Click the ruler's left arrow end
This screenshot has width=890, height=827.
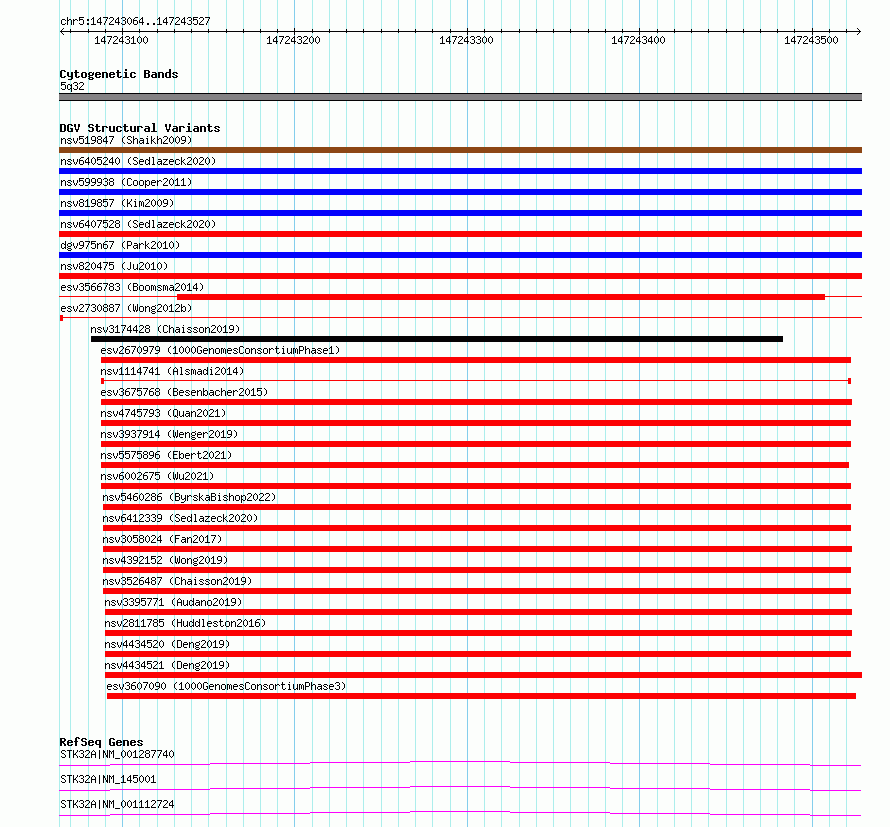pyautogui.click(x=62, y=31)
